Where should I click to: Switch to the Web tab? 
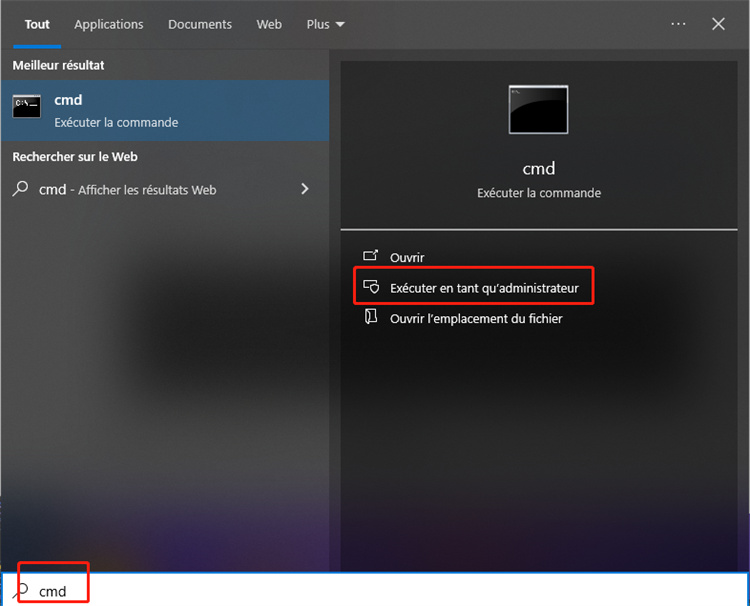(x=269, y=24)
